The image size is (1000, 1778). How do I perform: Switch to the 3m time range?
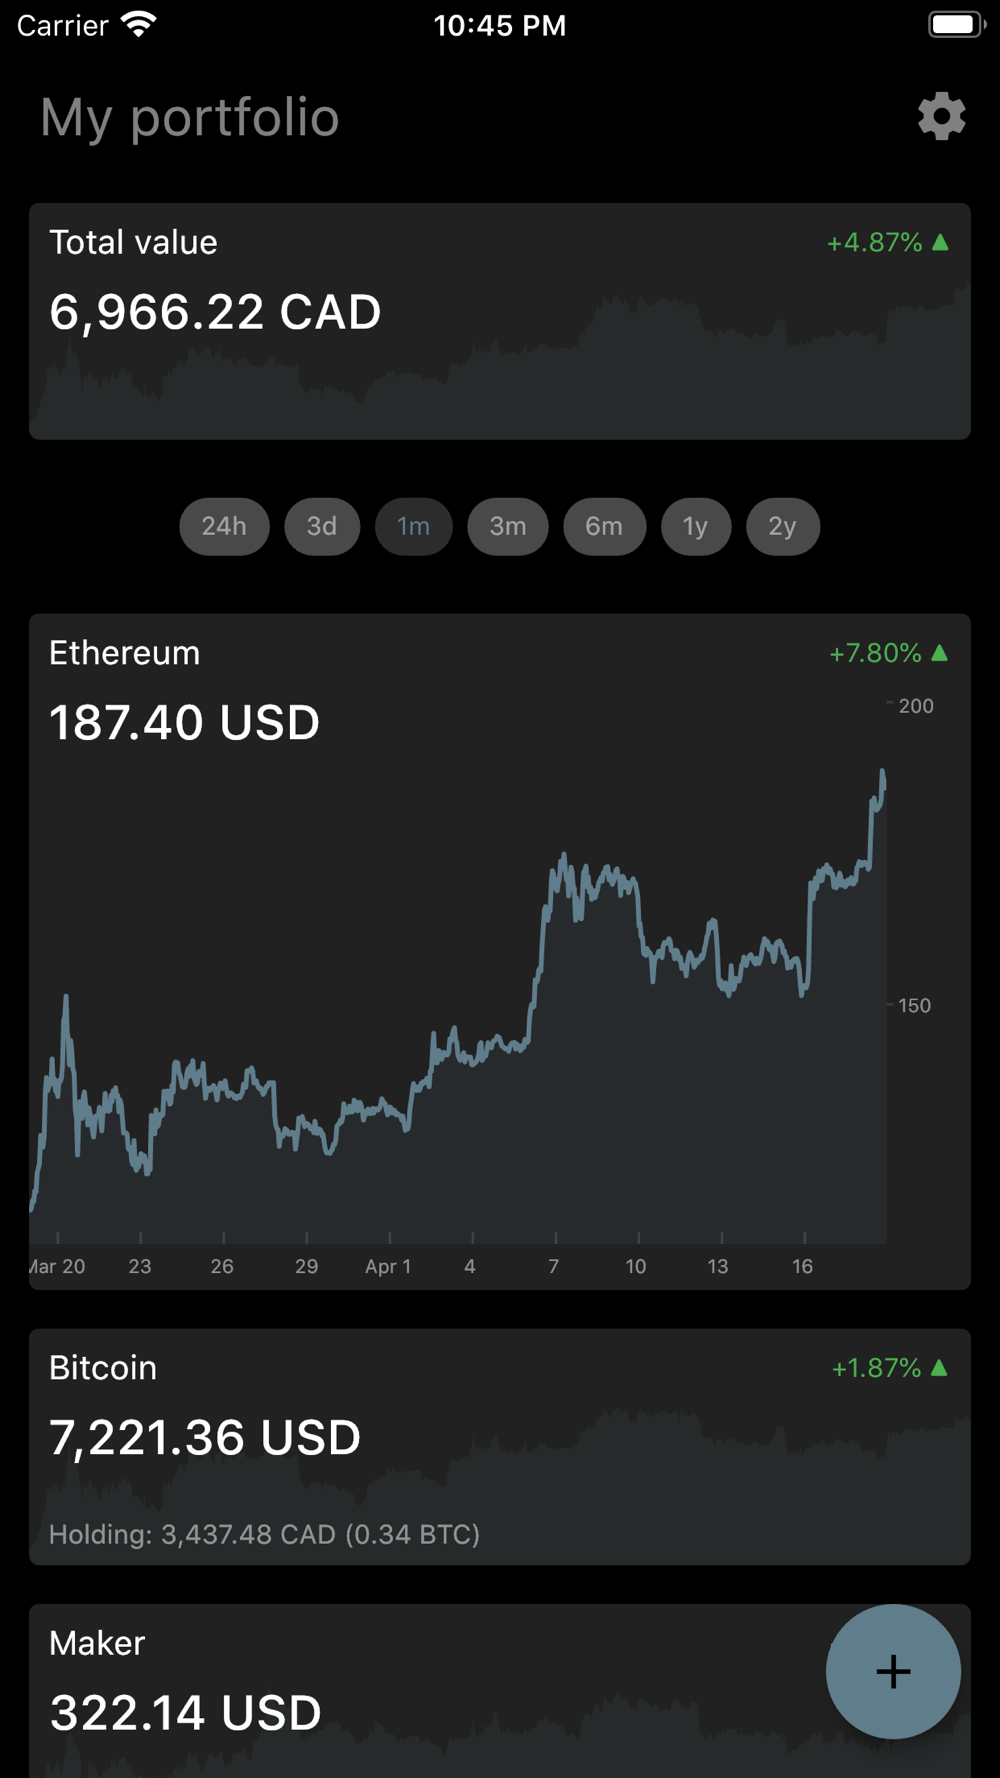pyautogui.click(x=508, y=526)
